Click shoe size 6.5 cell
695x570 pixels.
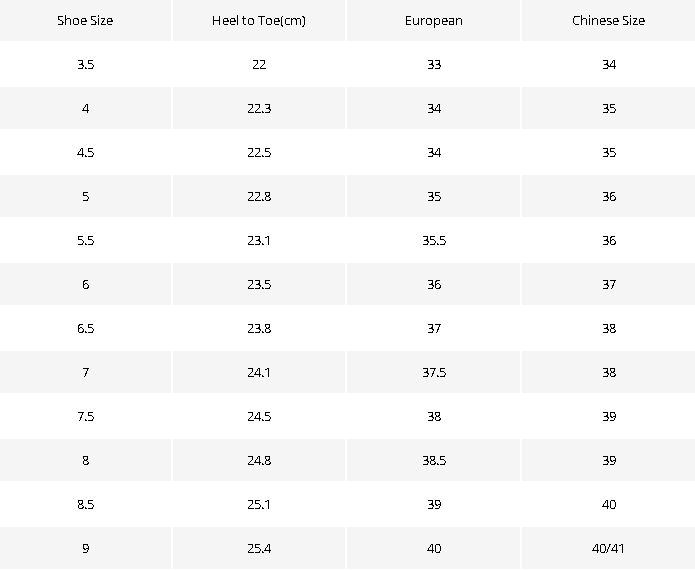85,328
